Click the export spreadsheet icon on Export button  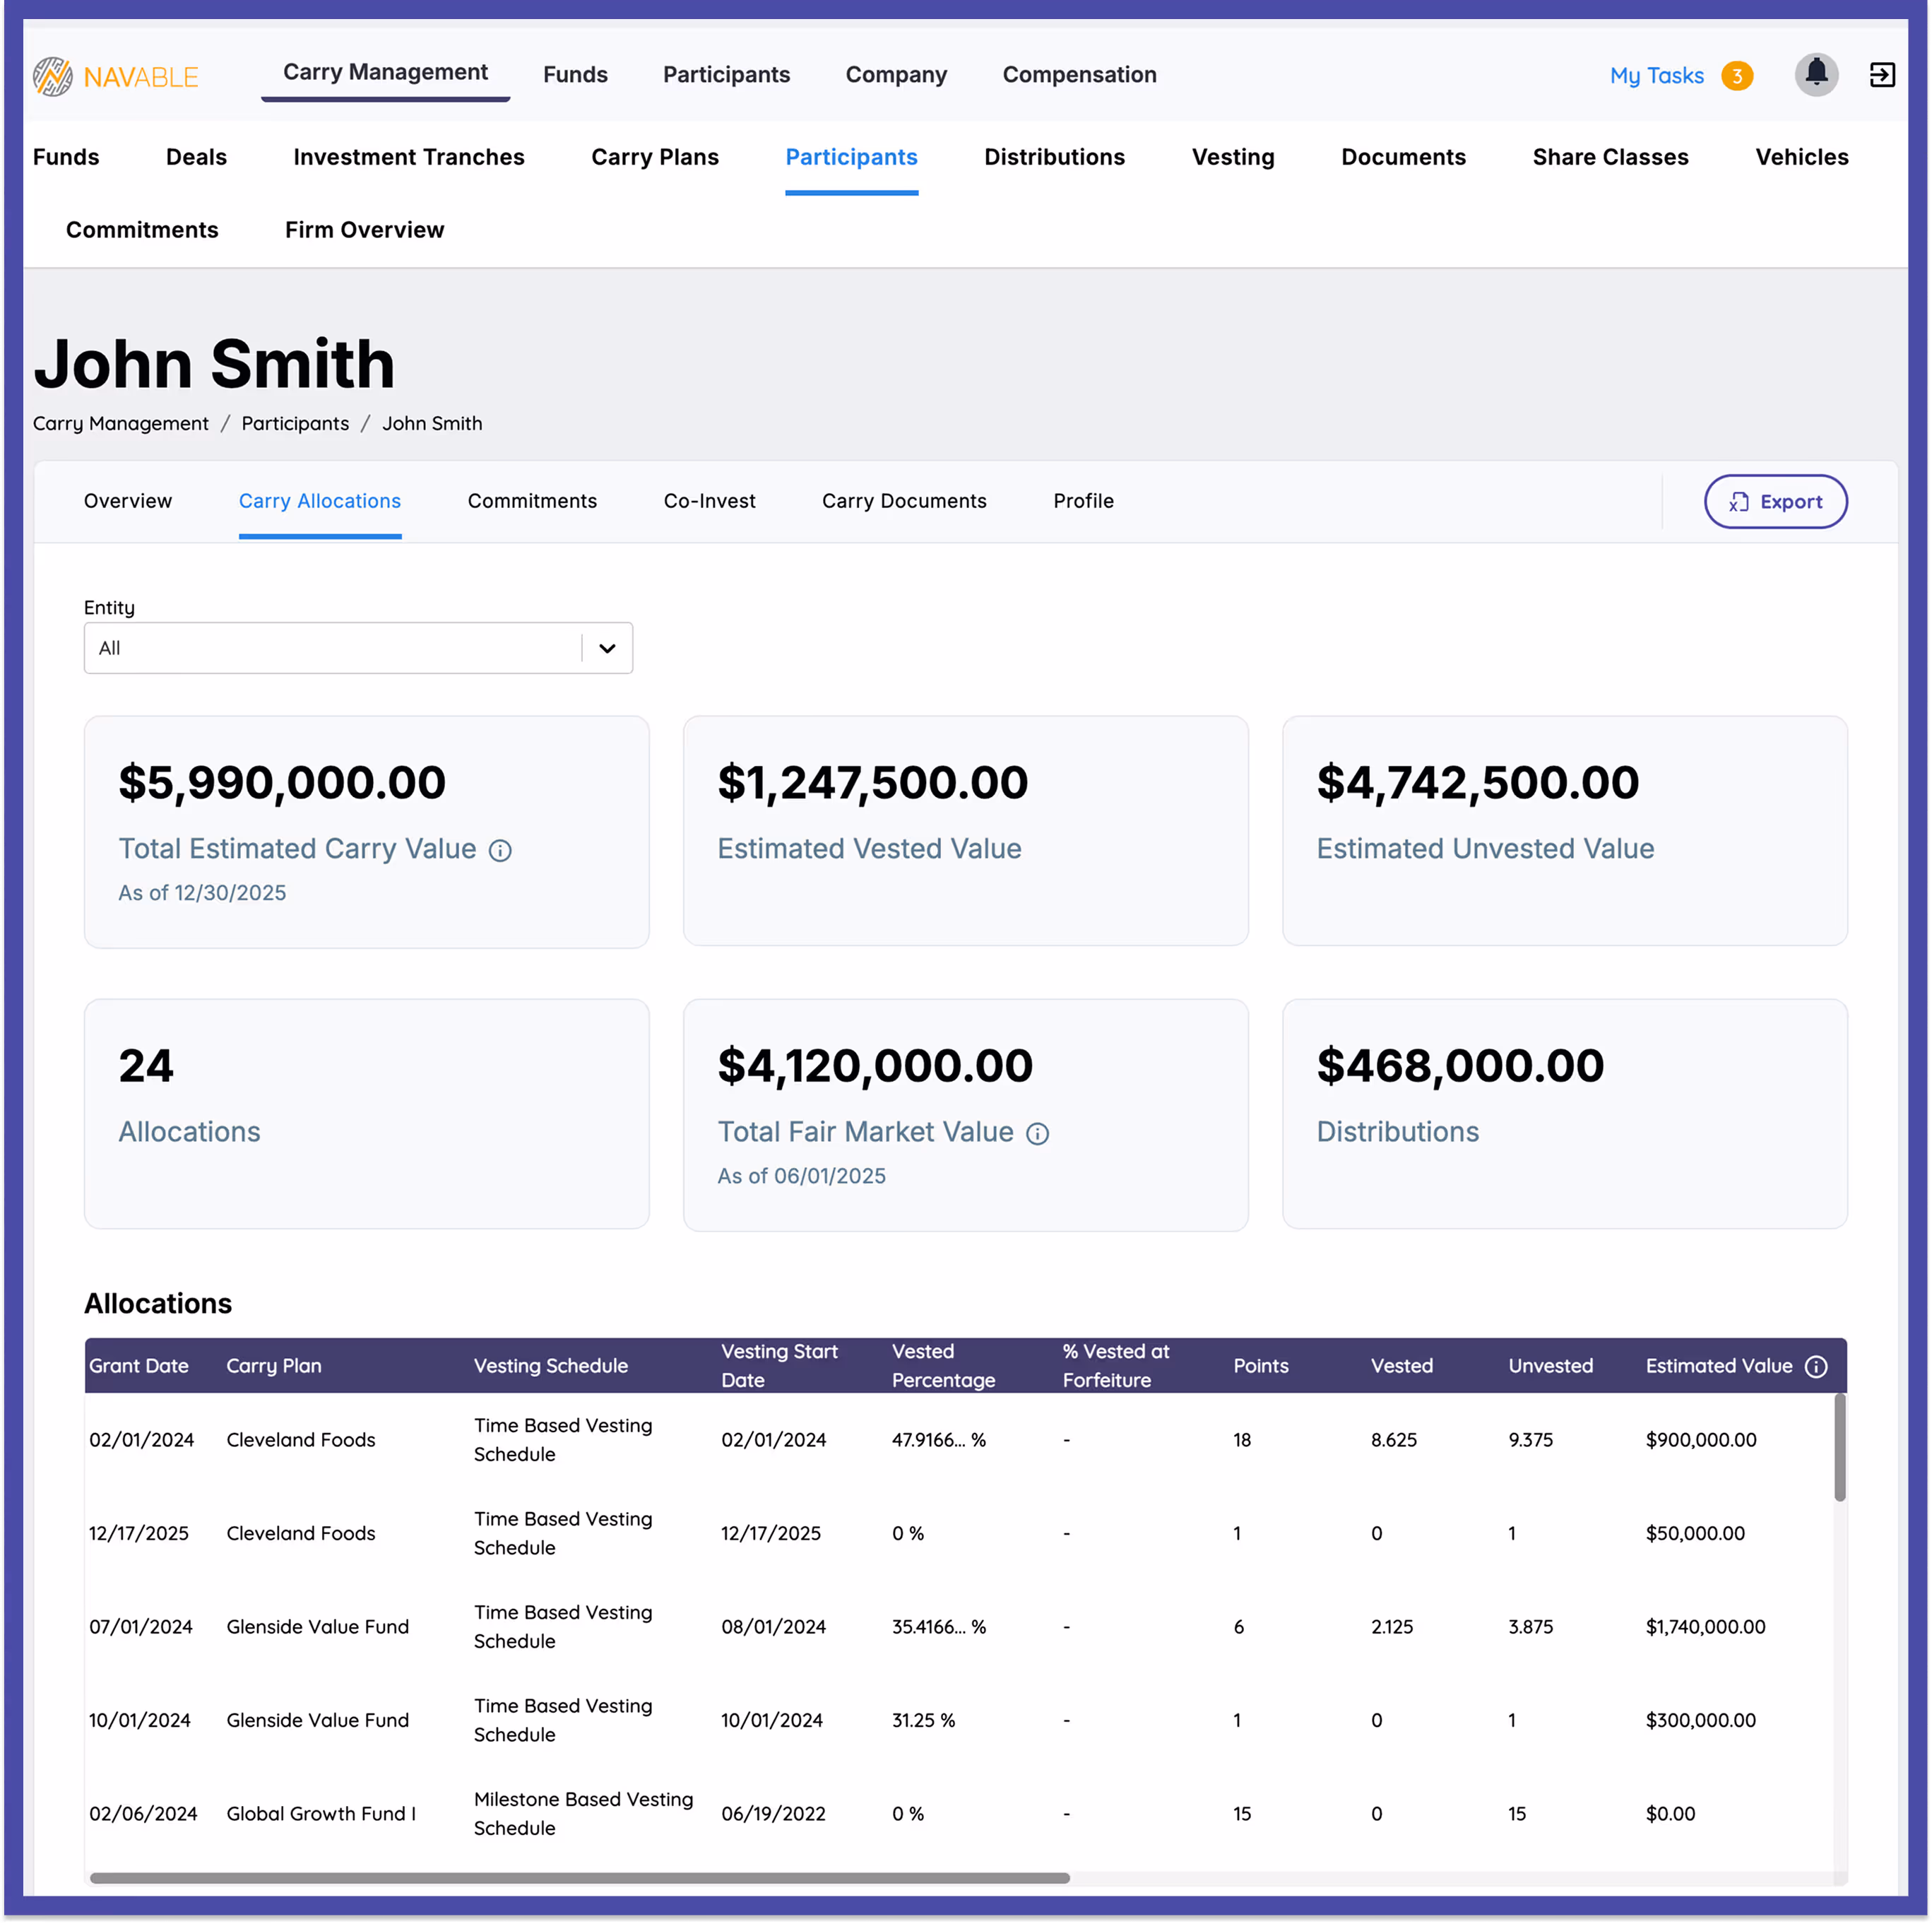(x=1739, y=502)
